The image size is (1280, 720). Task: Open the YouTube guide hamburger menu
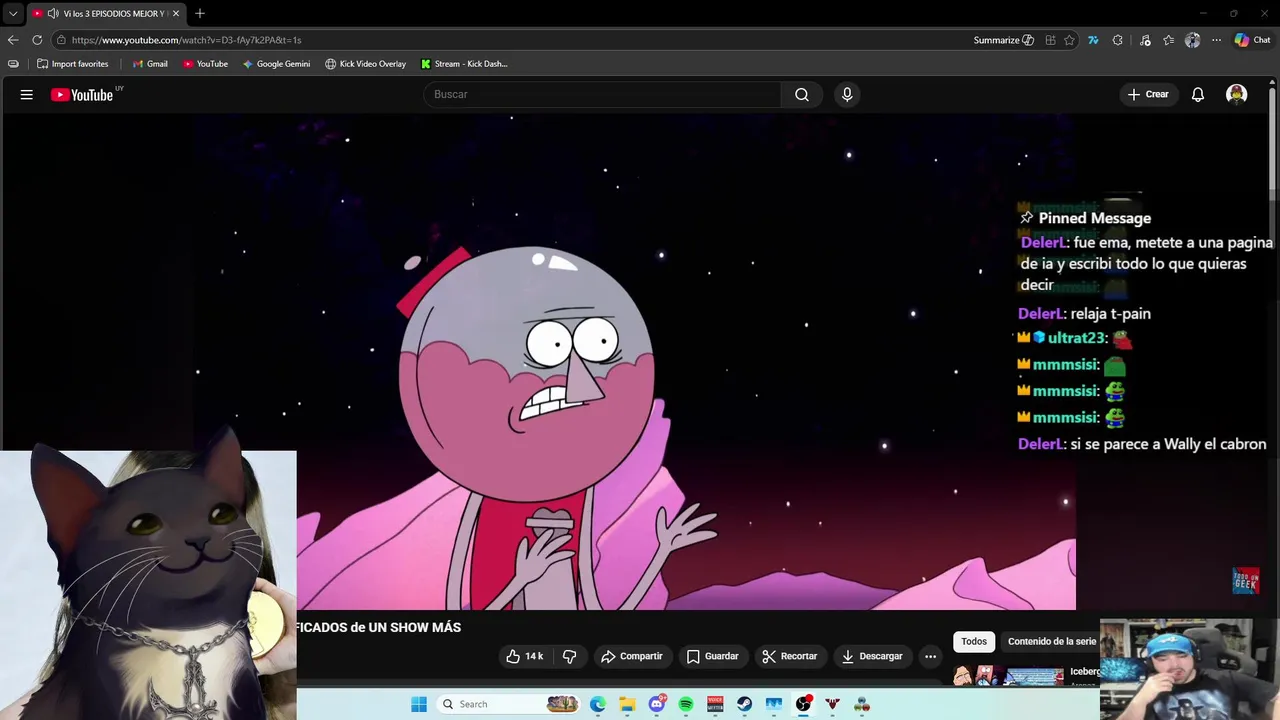(27, 95)
